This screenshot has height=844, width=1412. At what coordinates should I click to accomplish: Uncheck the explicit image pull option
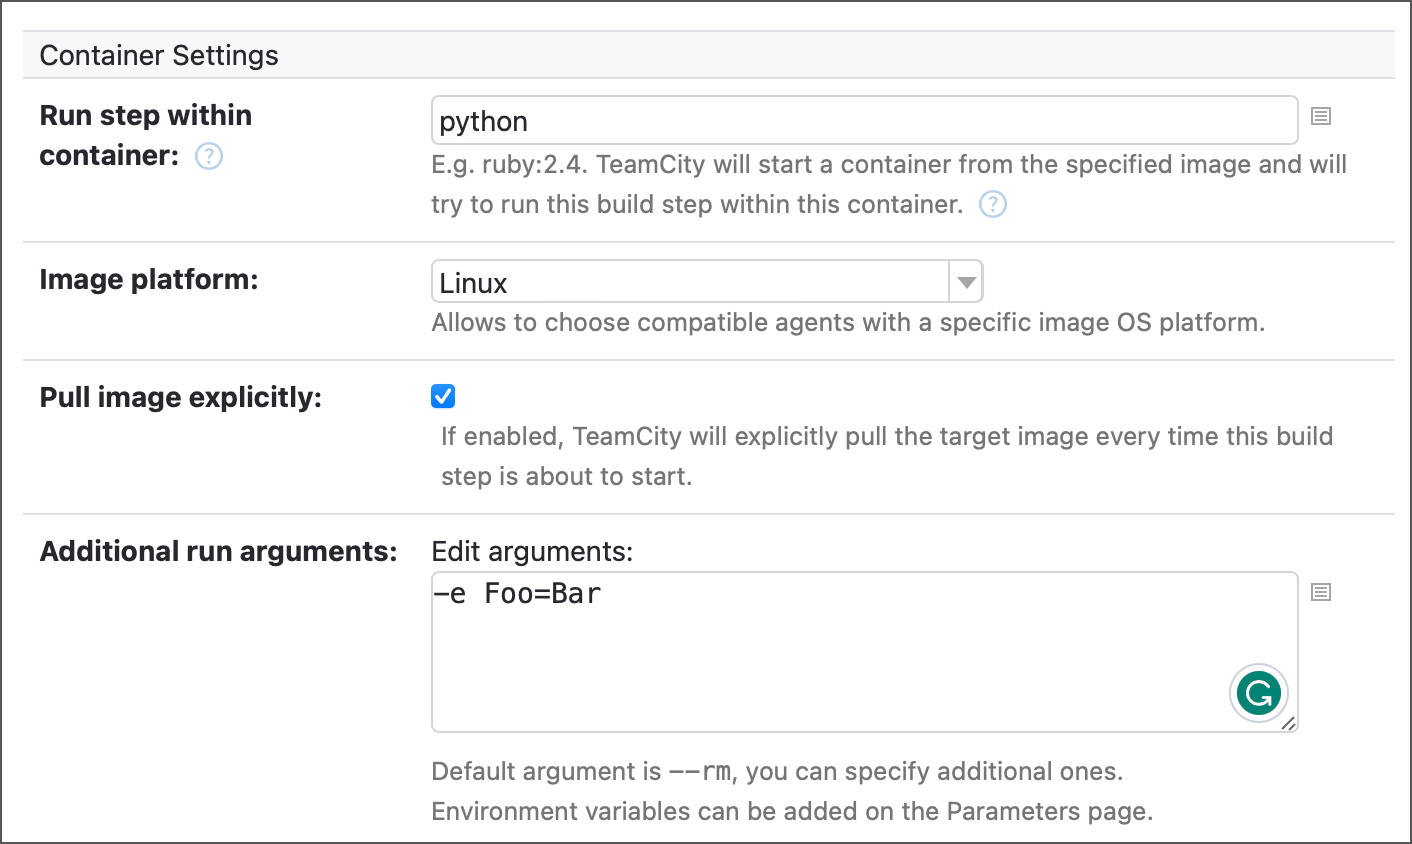tap(442, 396)
